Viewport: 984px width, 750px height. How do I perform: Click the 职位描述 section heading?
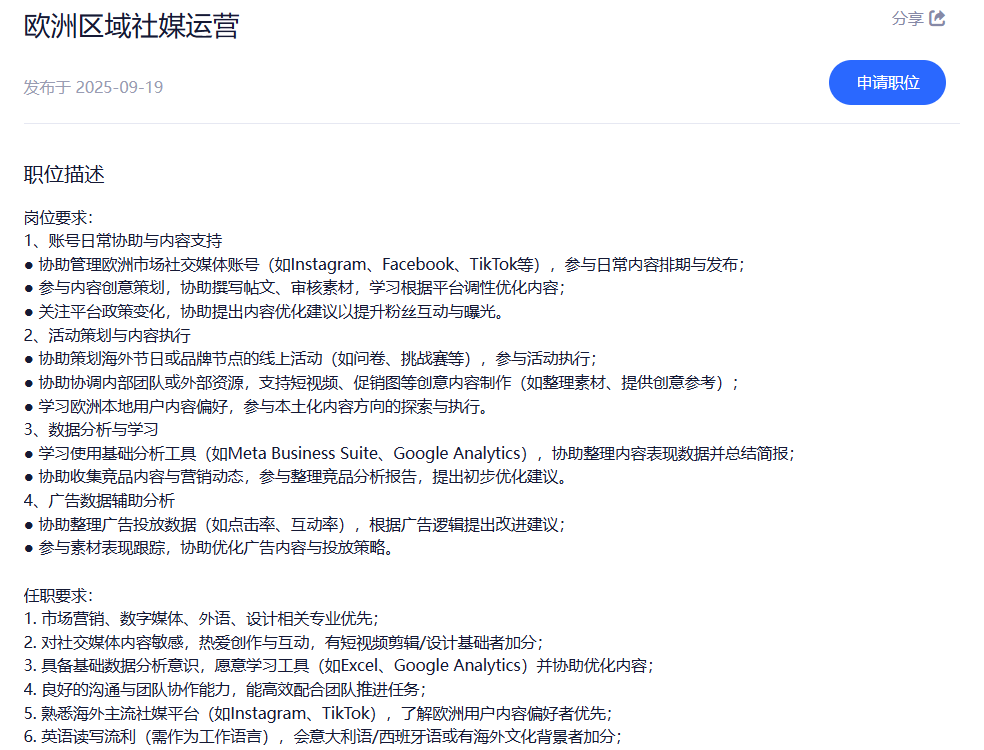64,174
